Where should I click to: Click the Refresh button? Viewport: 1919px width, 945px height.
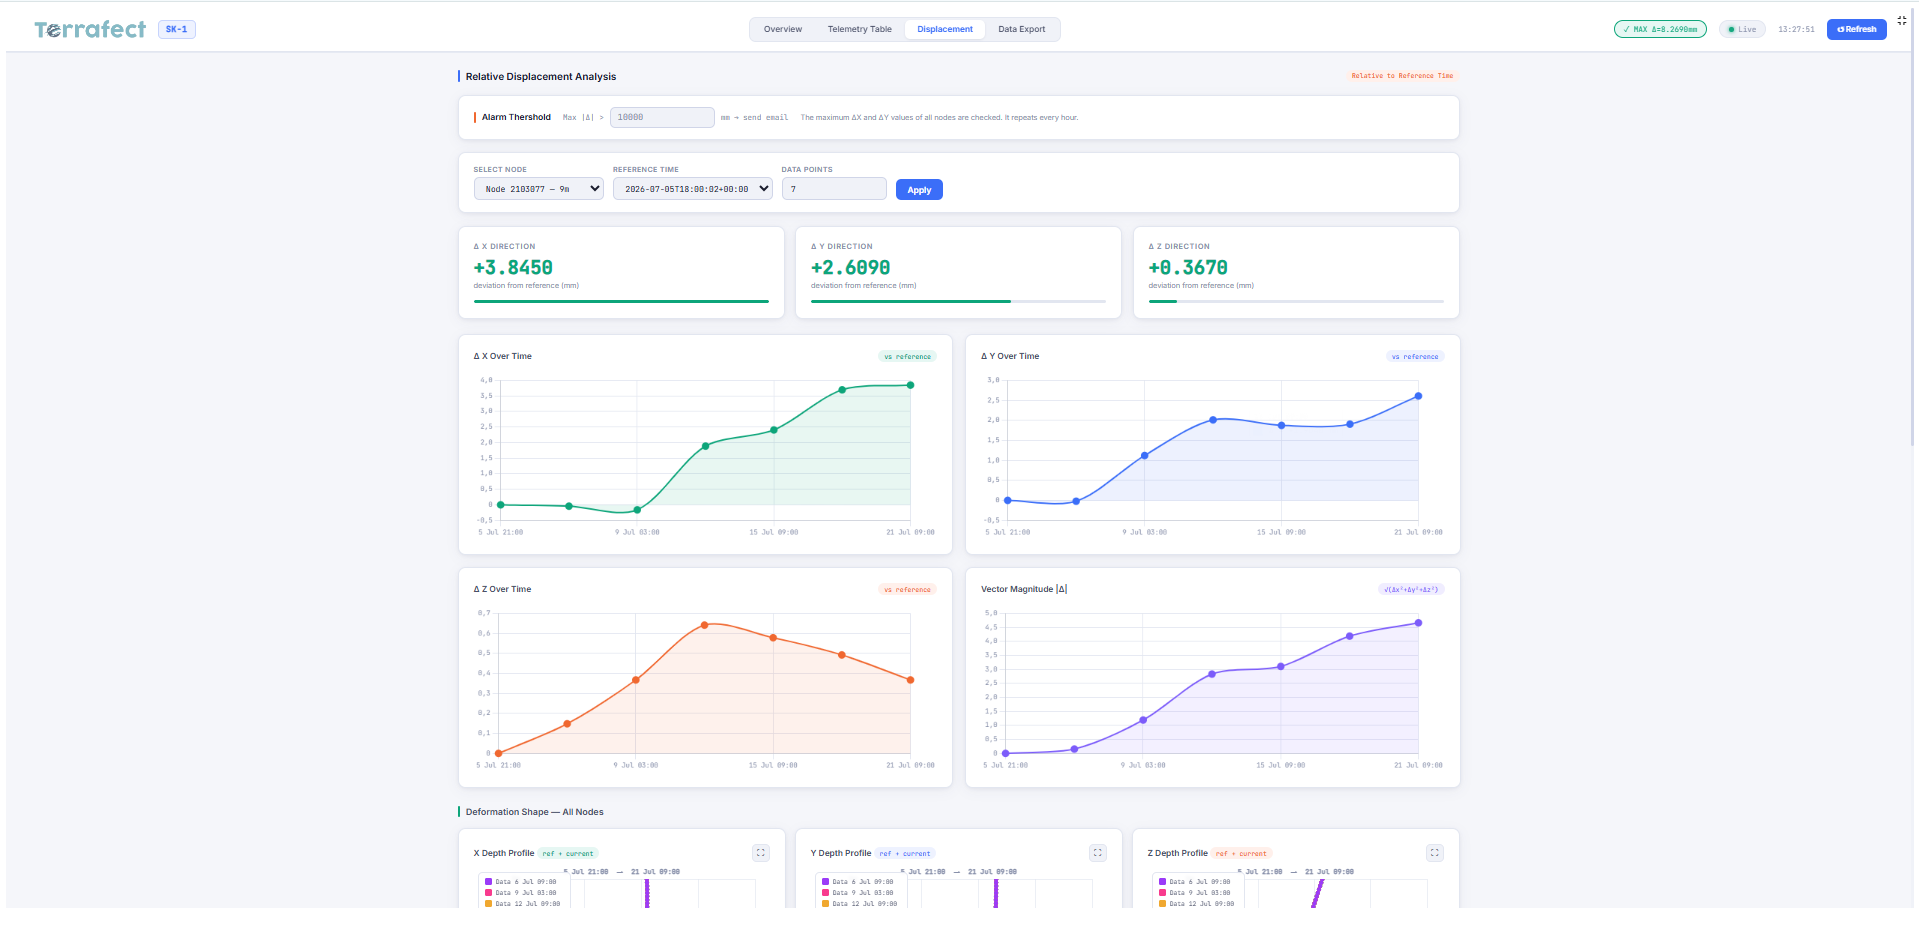click(1857, 29)
